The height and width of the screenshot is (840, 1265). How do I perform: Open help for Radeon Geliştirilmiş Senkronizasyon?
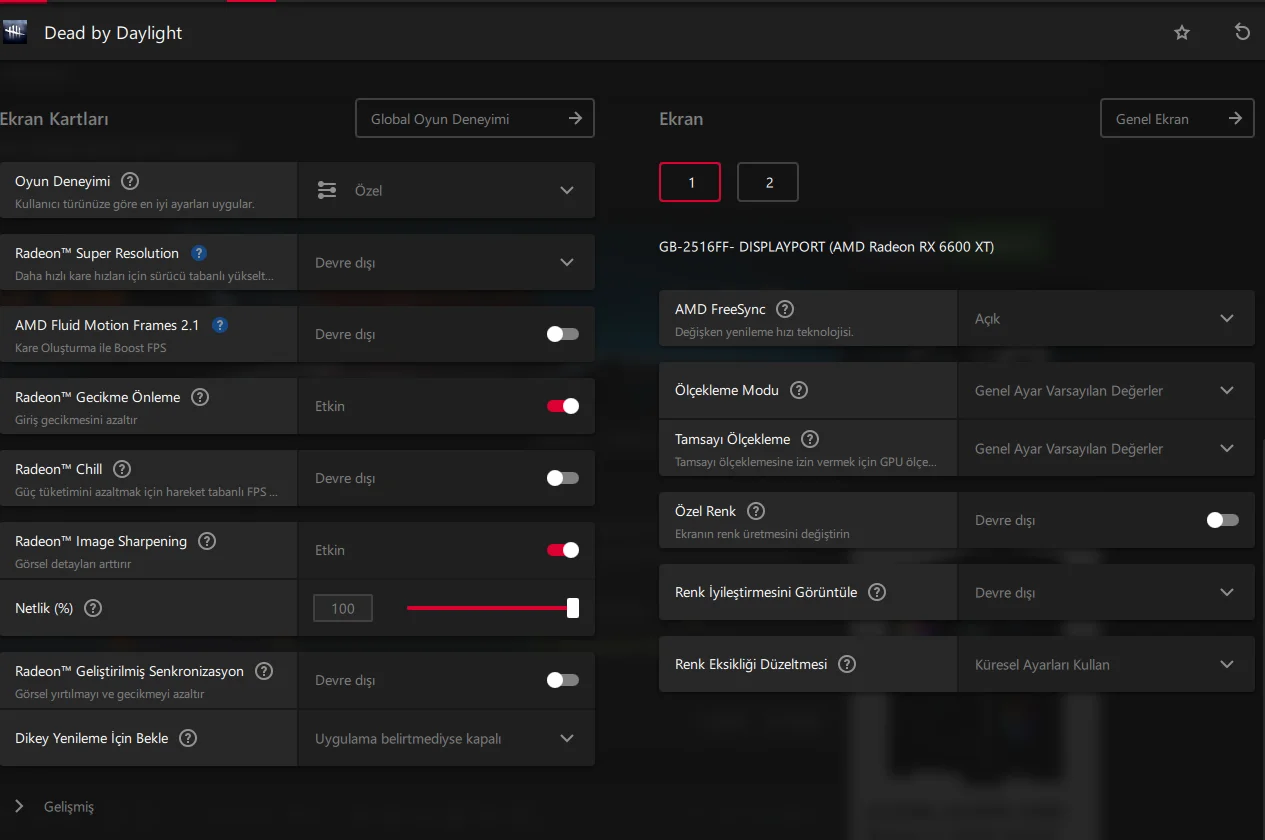[x=264, y=672]
